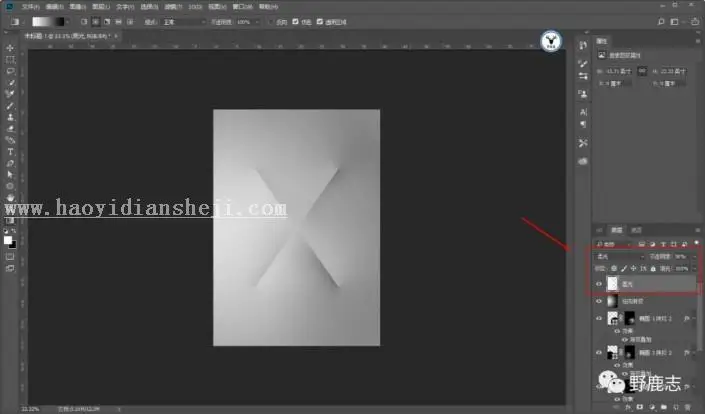Open the Paragraph panel icon
The image size is (705, 414).
tap(583, 125)
